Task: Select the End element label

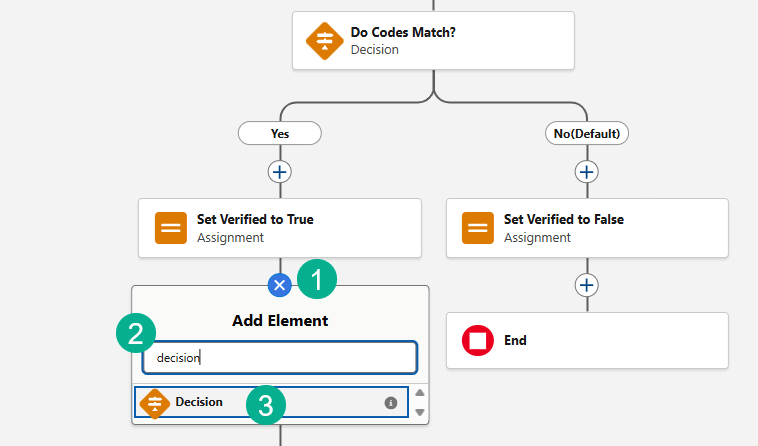Action: (515, 341)
